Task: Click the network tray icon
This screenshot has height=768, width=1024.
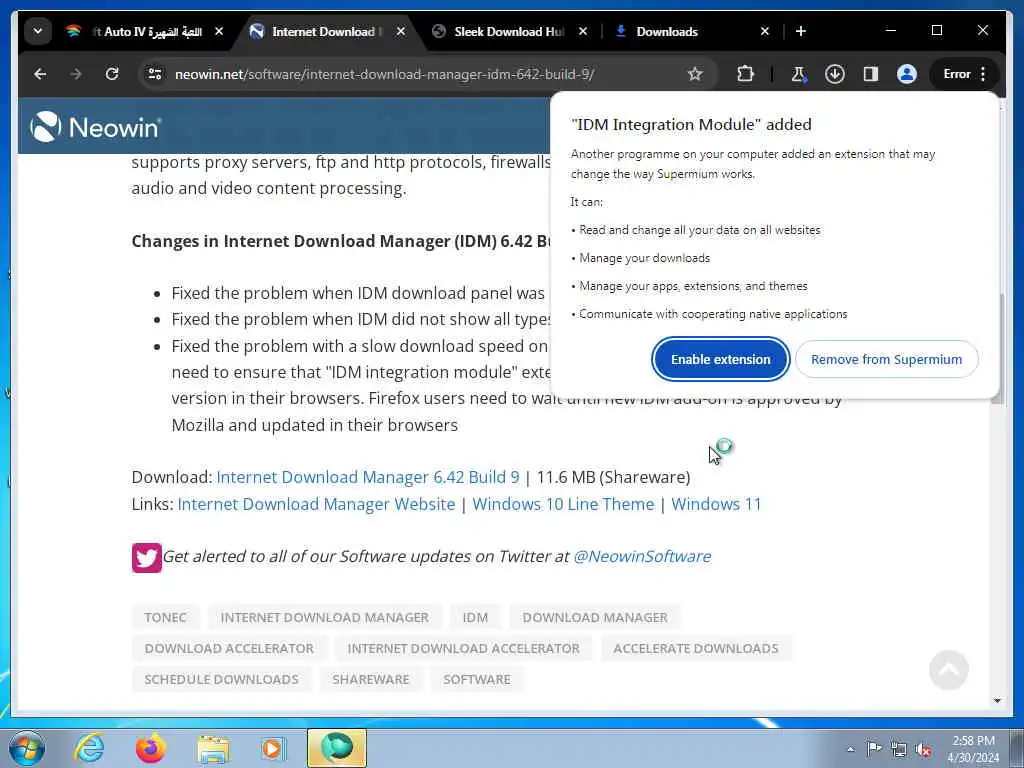Action: (x=899, y=749)
